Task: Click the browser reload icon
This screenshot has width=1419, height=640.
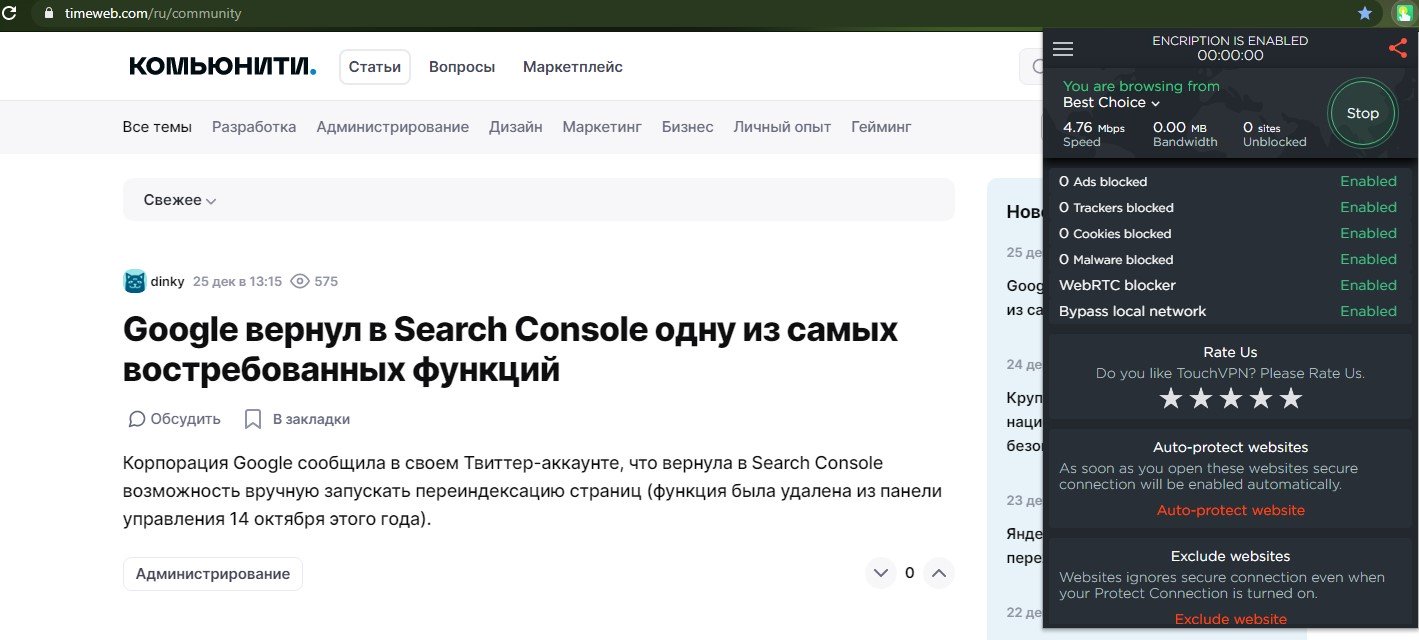Action: click(10, 14)
